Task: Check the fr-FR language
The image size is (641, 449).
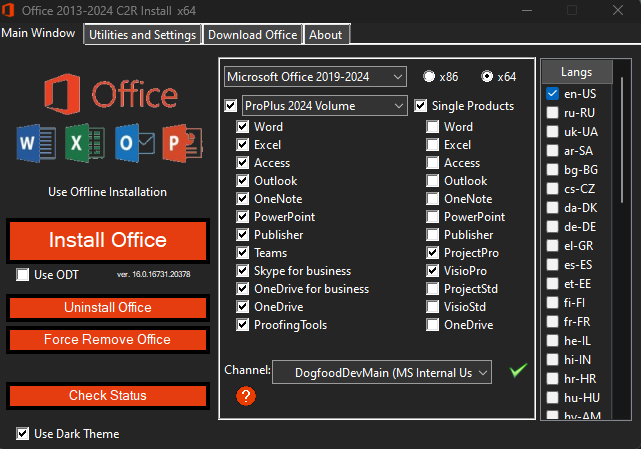Action: pos(552,322)
